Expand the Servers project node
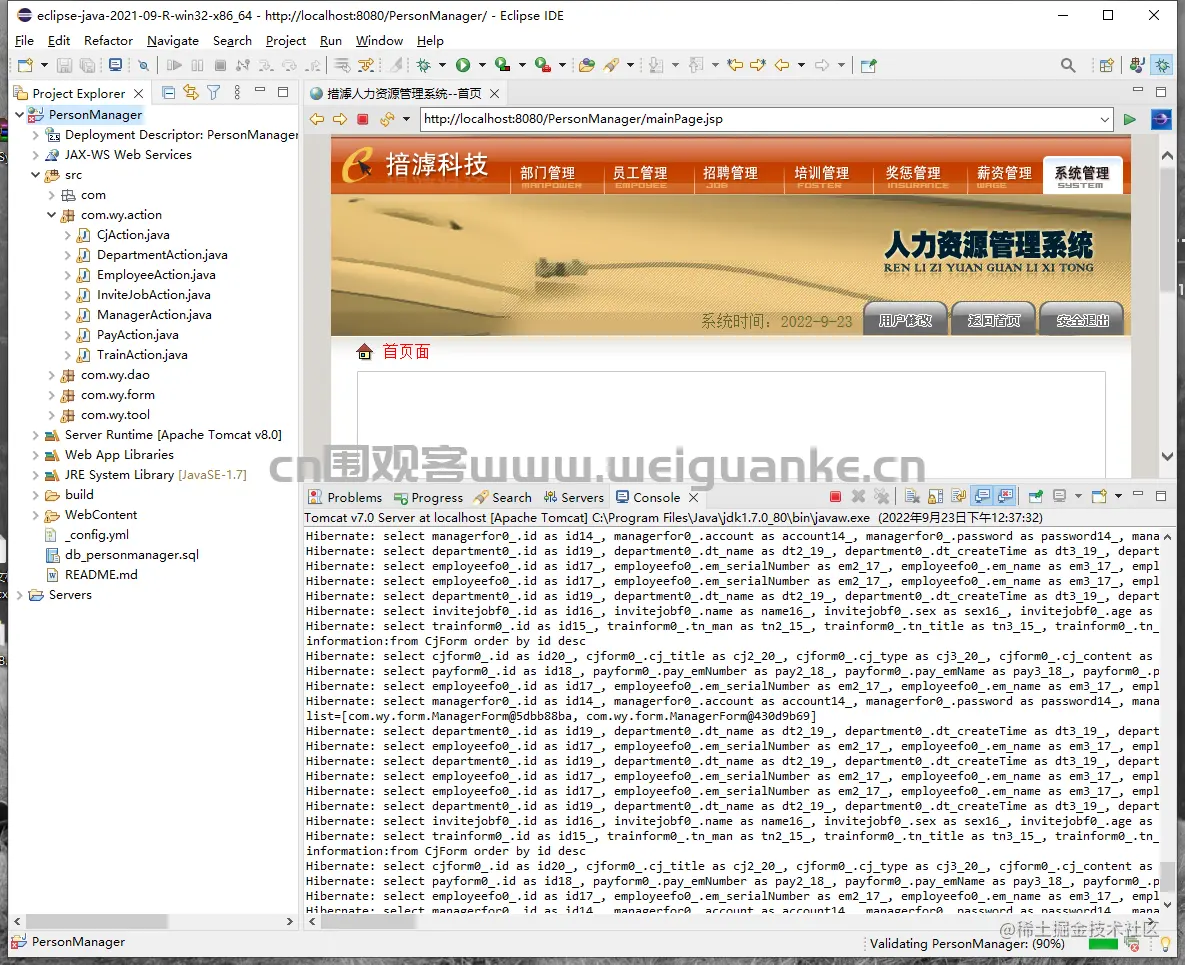 [x=20, y=595]
